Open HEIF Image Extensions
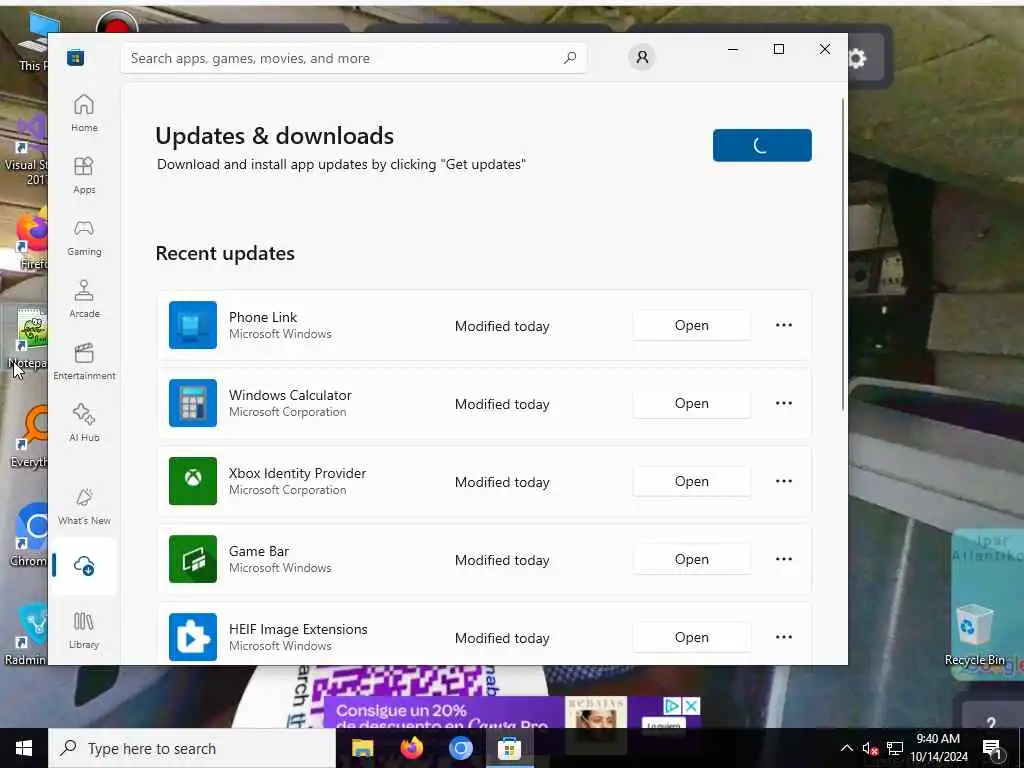Screen dimensions: 1024x768 pyautogui.click(x=692, y=637)
